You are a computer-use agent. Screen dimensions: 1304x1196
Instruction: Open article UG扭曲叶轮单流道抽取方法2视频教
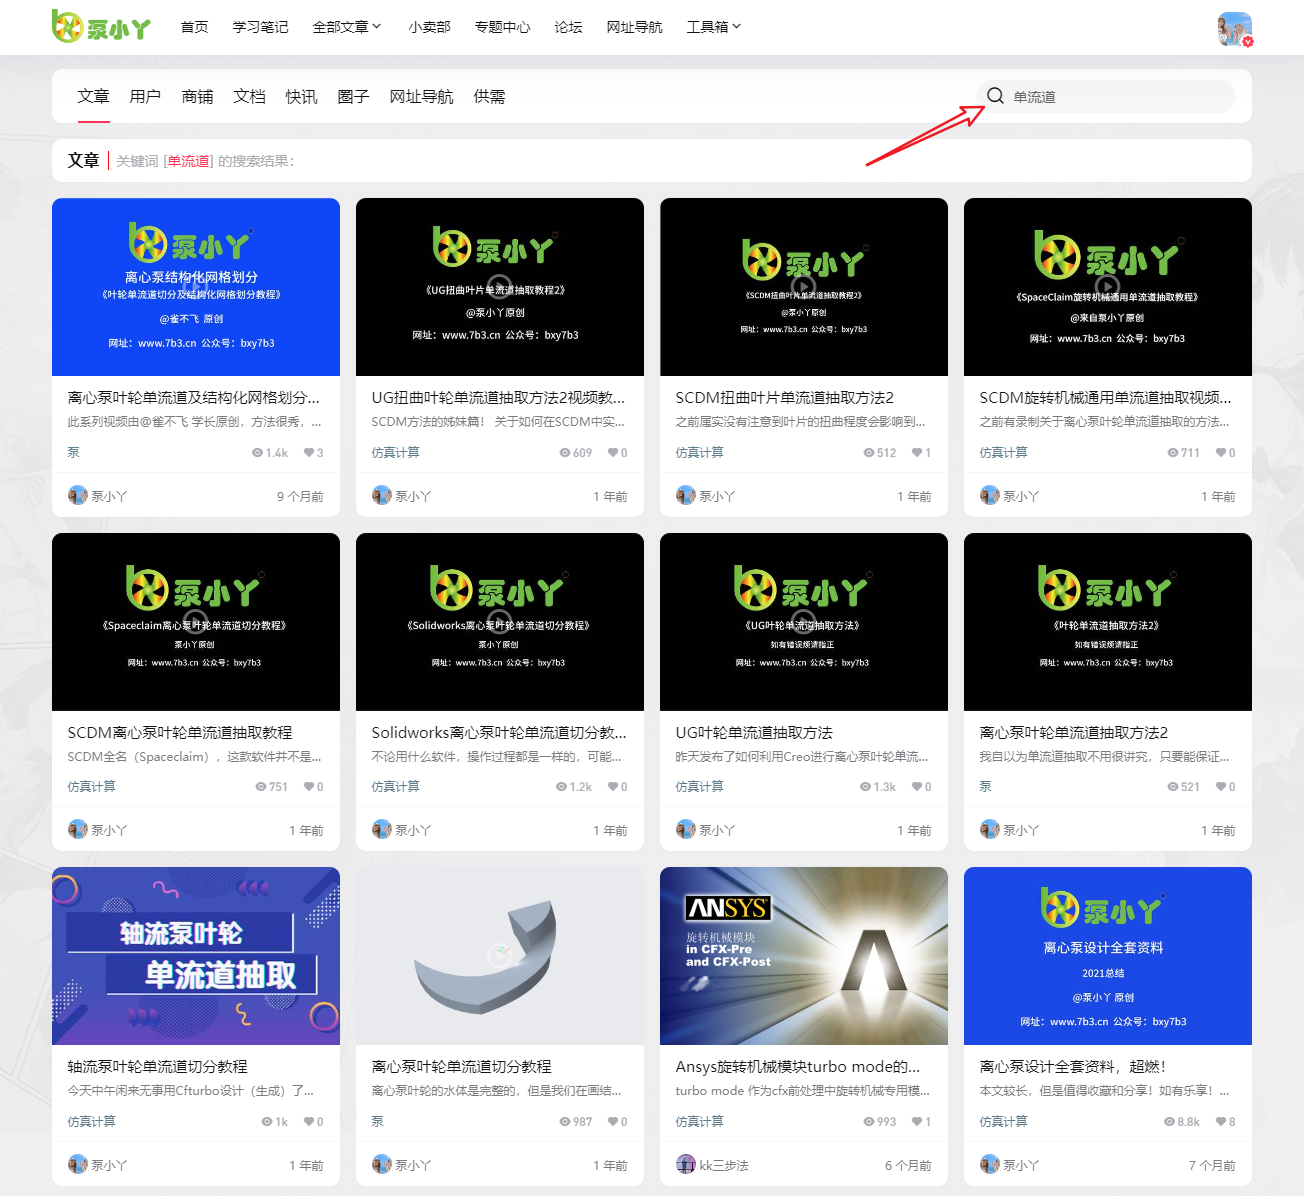[498, 398]
